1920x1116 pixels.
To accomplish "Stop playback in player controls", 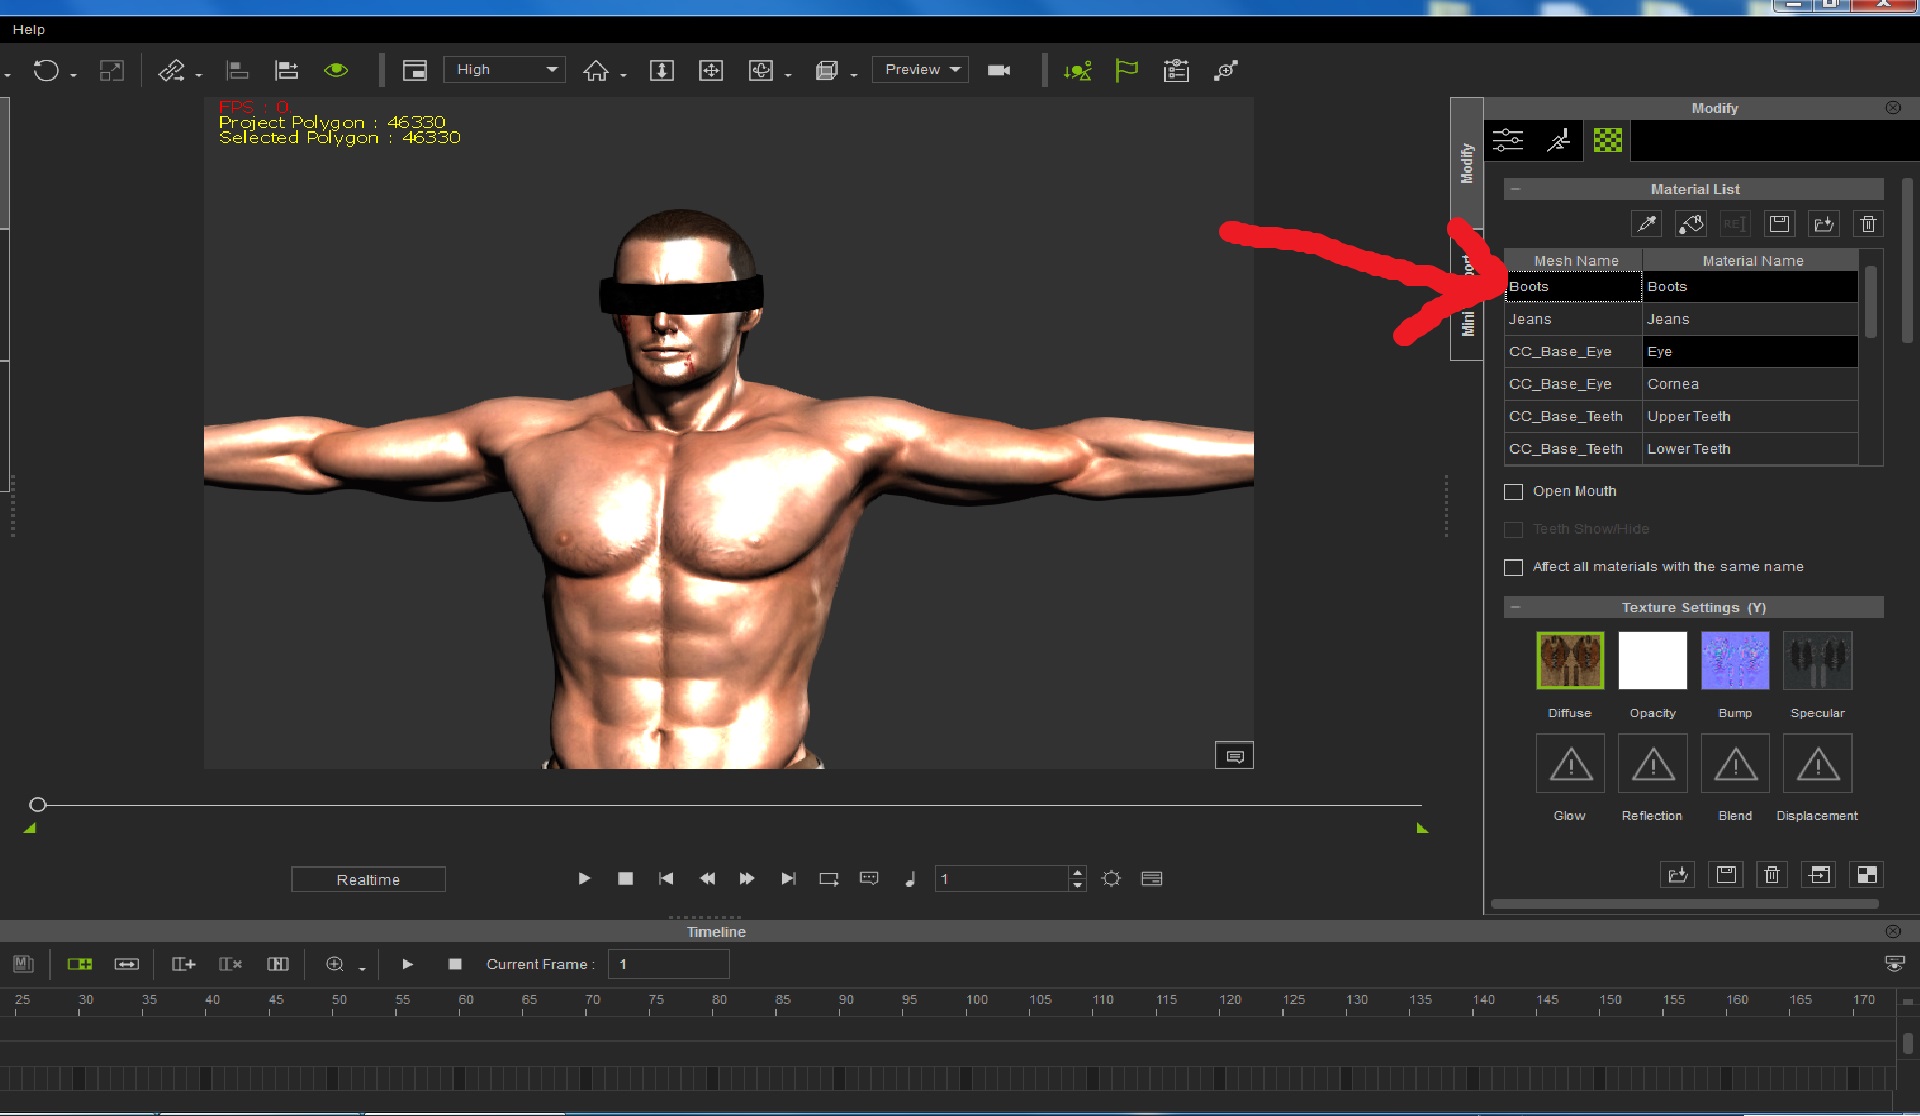I will tap(625, 879).
